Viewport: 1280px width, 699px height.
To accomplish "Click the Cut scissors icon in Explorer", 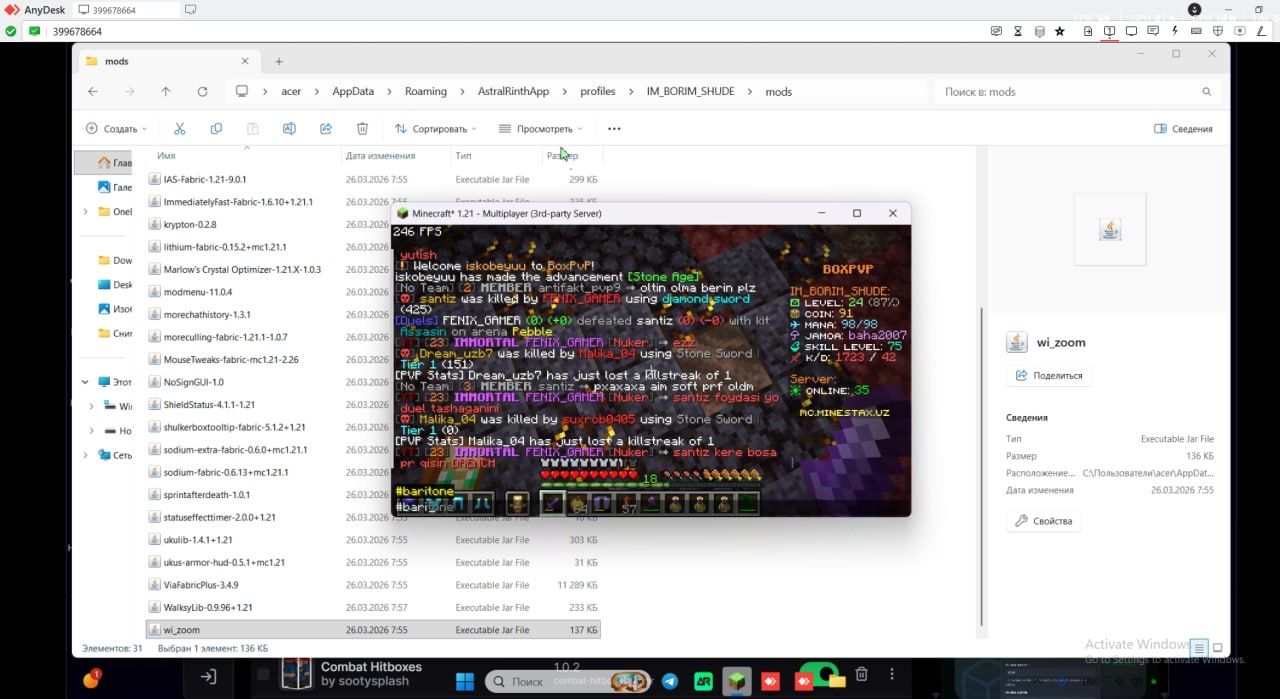I will [180, 129].
